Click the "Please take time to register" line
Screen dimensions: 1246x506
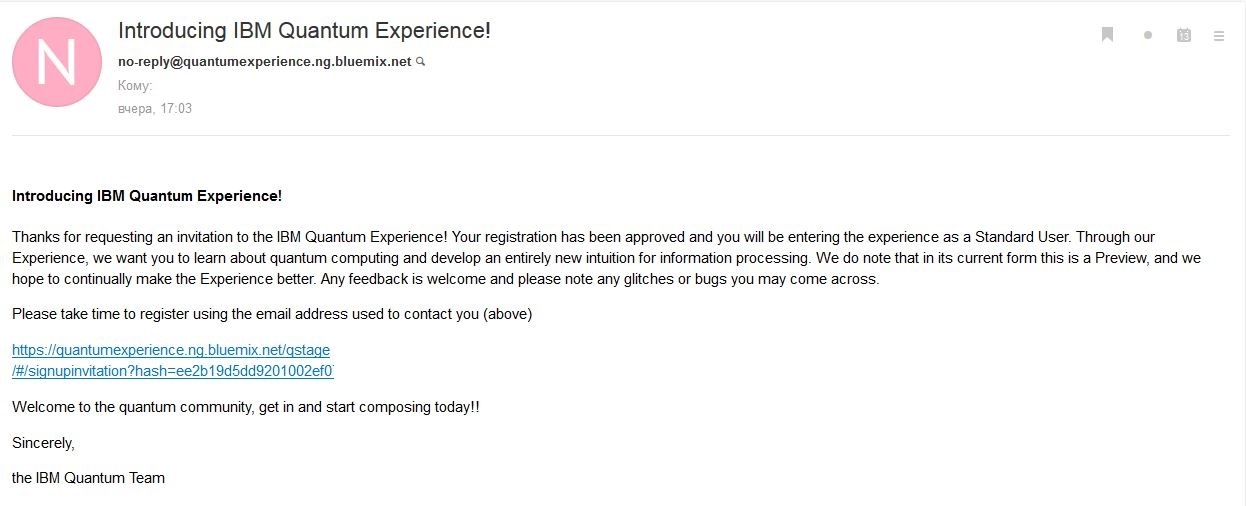272,314
